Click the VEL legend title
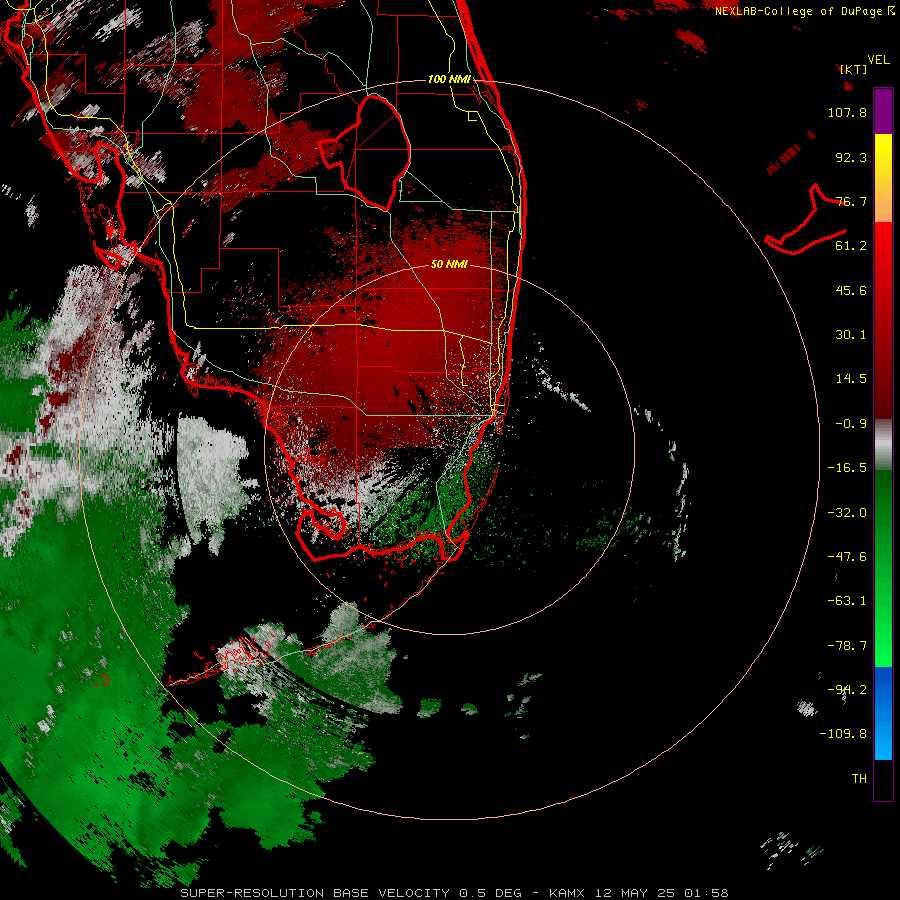The width and height of the screenshot is (900, 900). 878,60
